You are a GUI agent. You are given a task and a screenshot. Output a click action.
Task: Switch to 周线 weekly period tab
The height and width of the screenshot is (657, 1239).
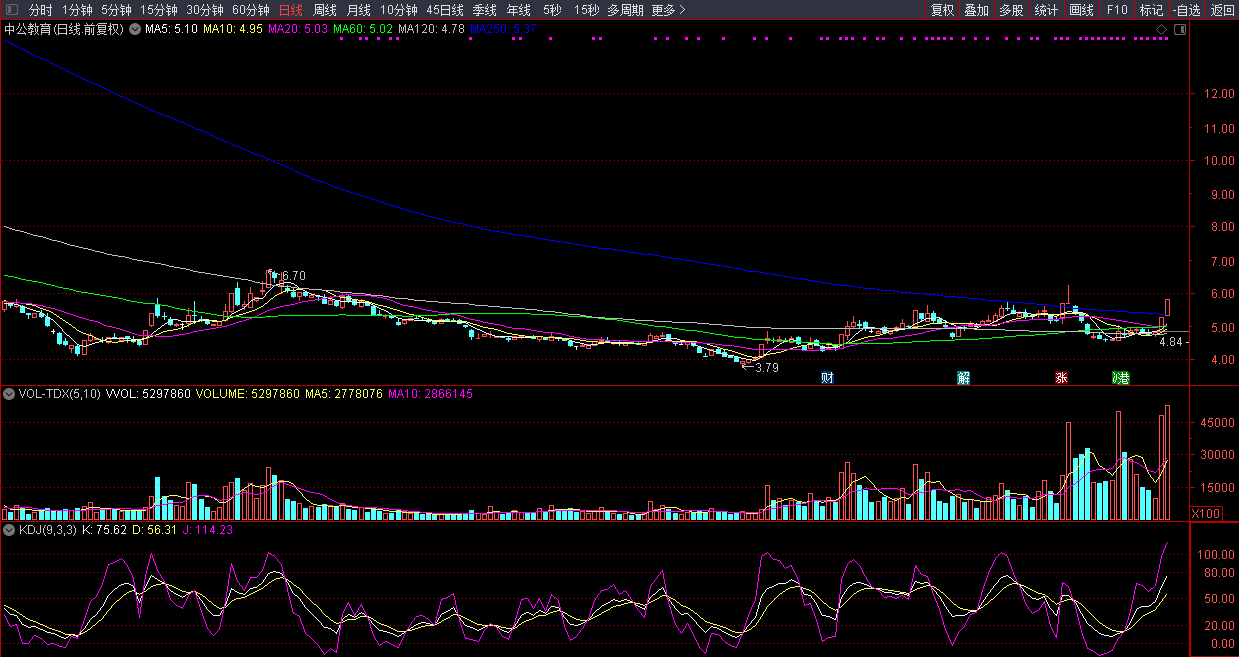(325, 10)
